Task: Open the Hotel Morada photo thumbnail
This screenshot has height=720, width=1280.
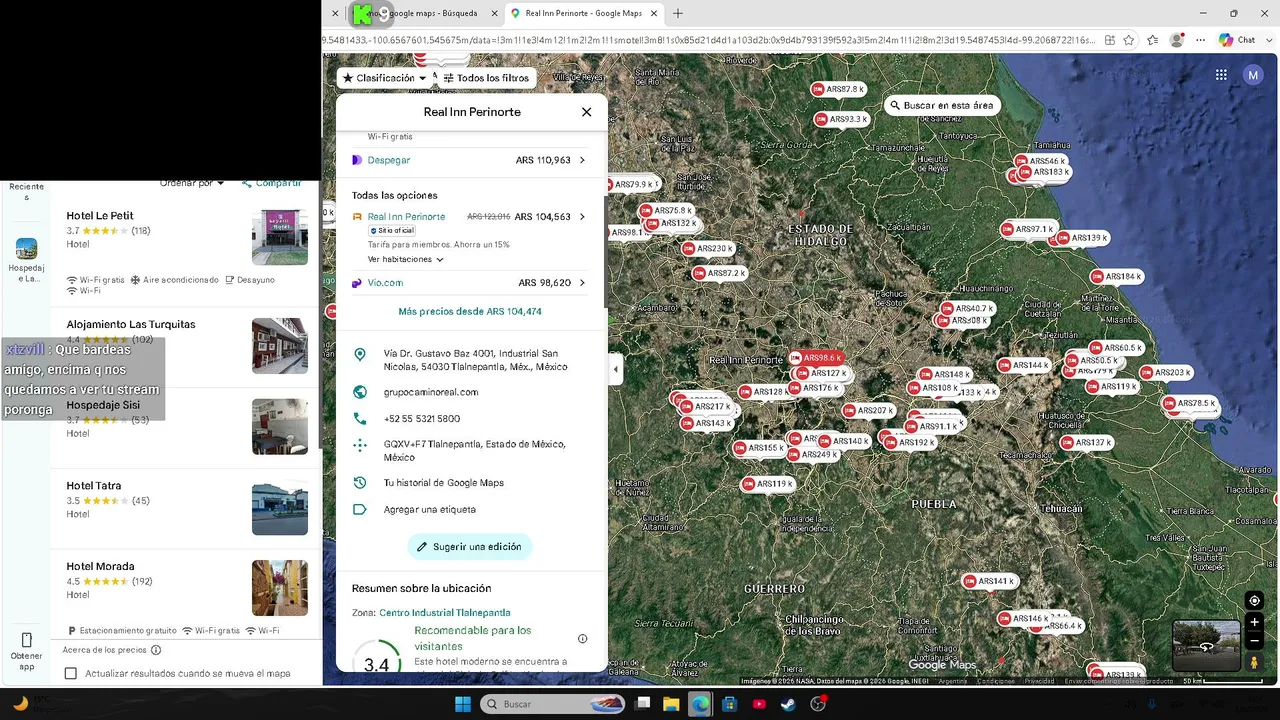Action: (280, 588)
